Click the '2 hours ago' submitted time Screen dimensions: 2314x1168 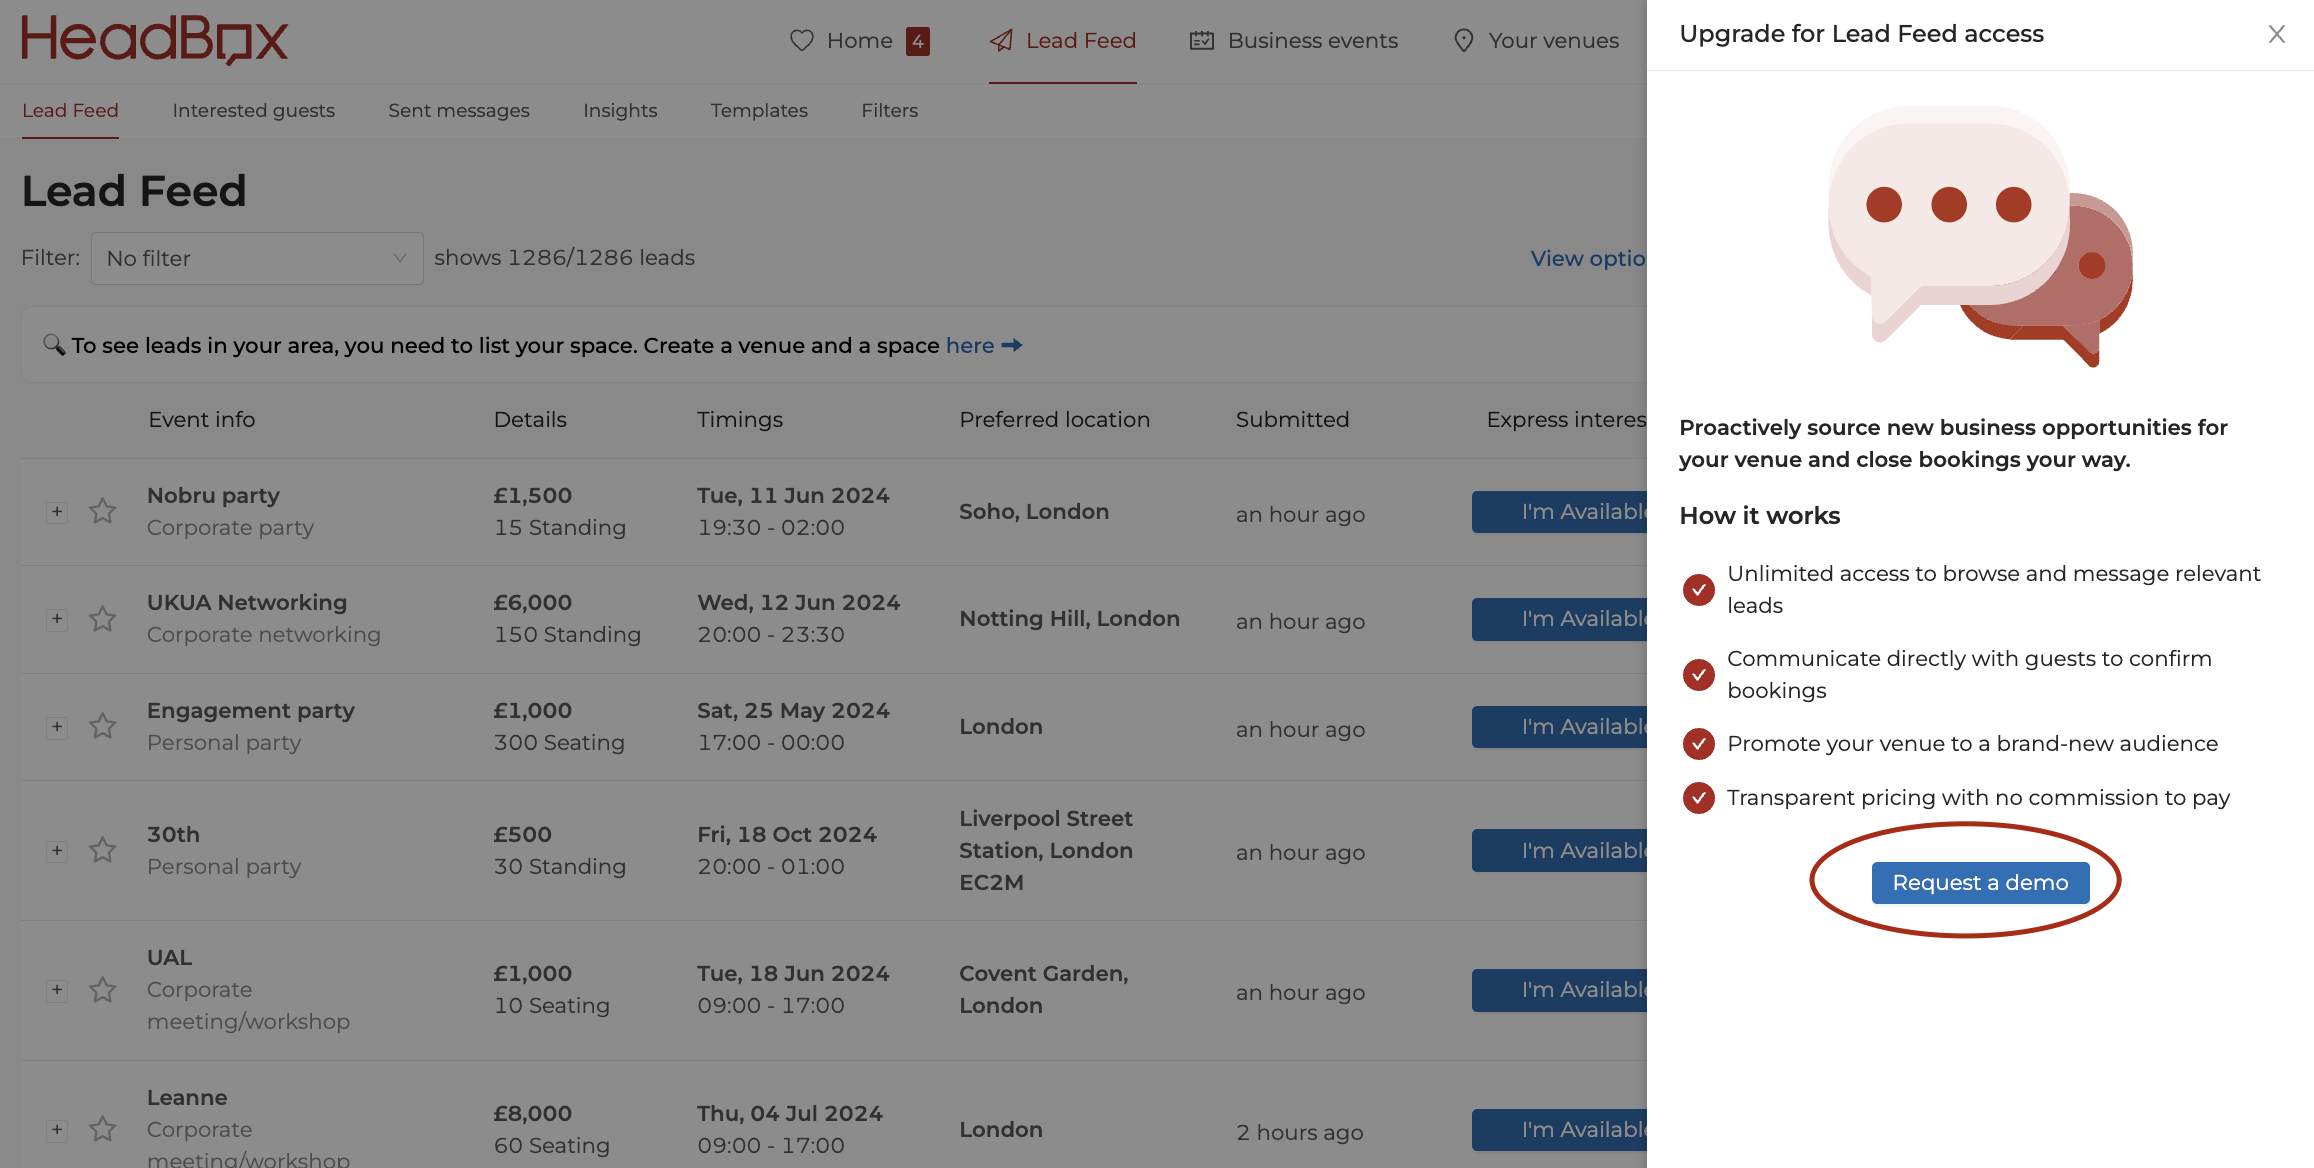pyautogui.click(x=1300, y=1133)
